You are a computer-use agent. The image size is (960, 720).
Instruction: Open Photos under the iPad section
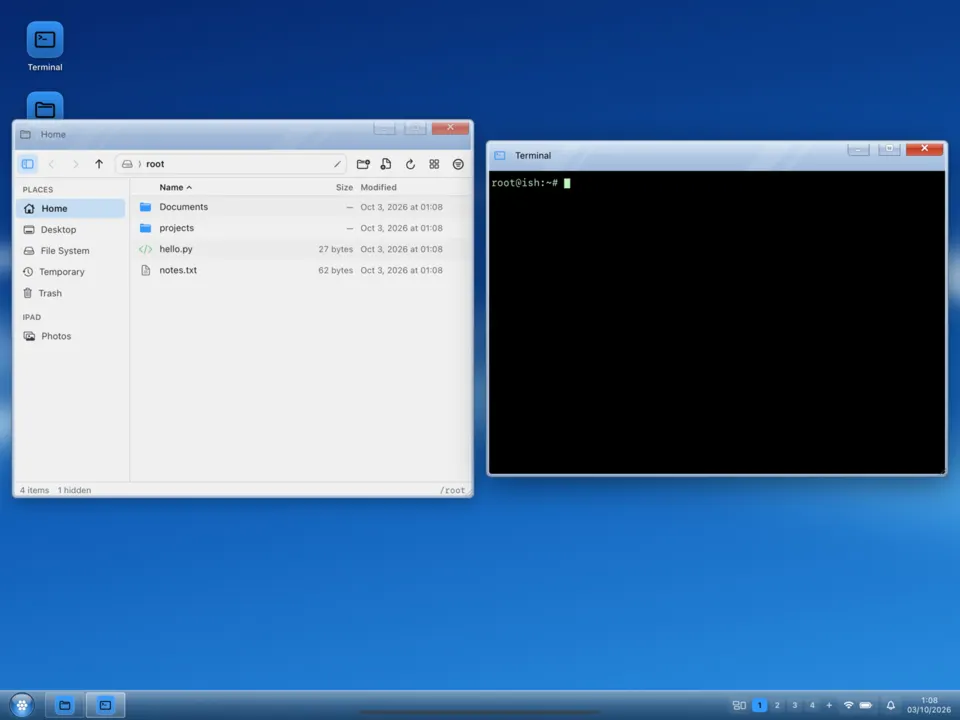[70, 336]
